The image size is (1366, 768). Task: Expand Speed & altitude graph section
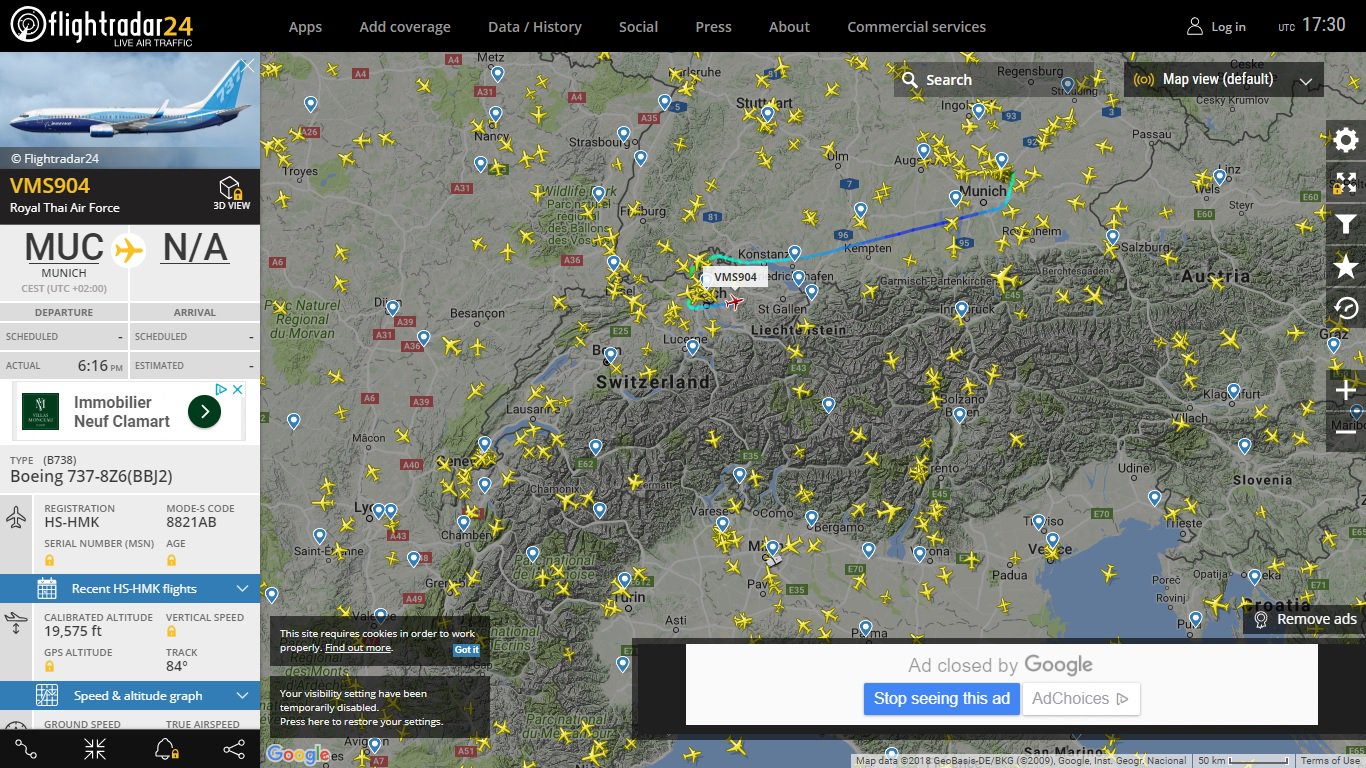130,696
